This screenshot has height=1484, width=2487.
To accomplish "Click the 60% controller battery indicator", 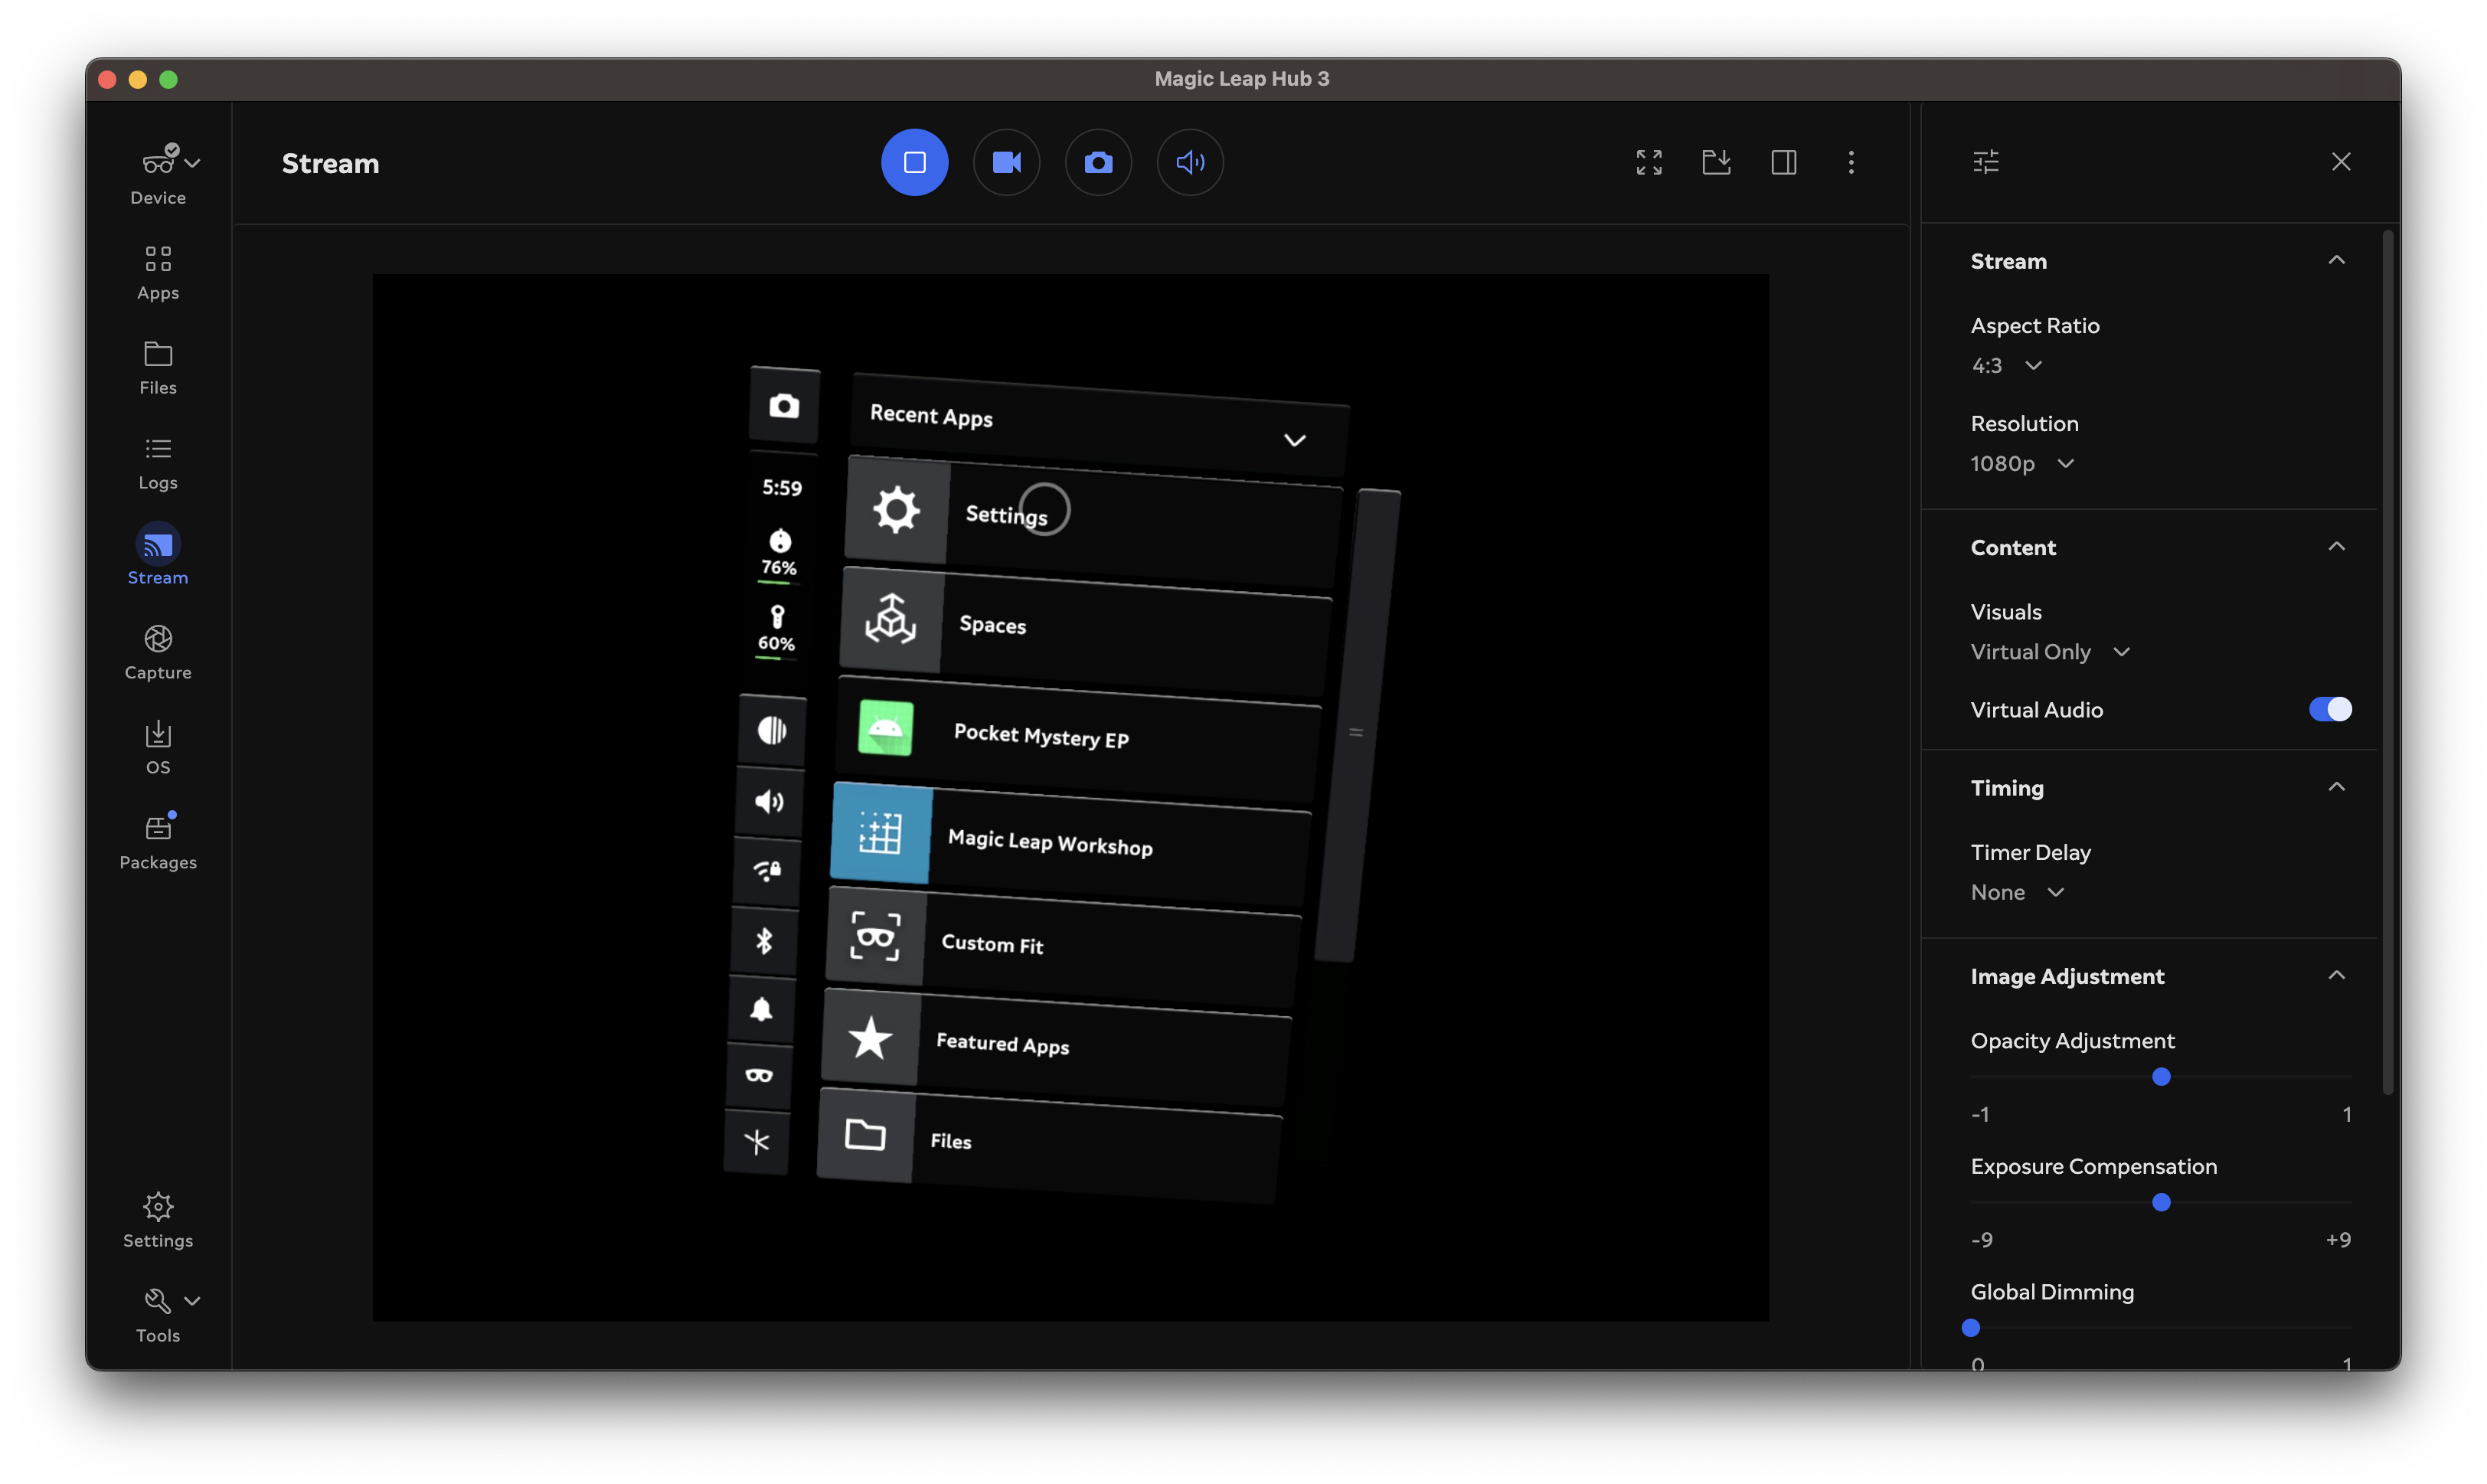I will tap(777, 630).
